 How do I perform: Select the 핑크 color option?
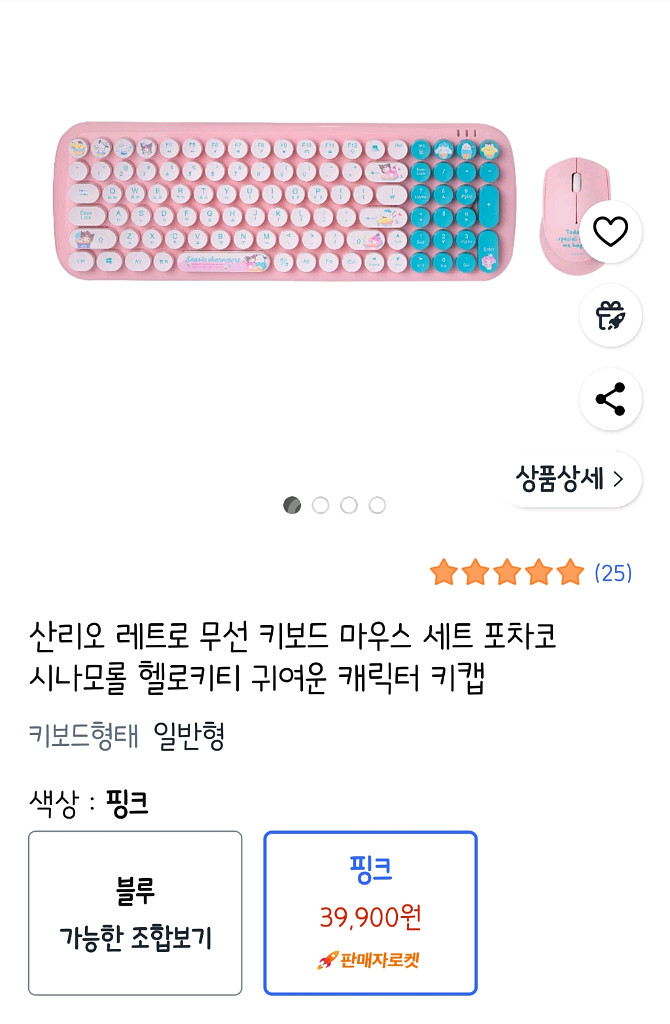pos(370,912)
